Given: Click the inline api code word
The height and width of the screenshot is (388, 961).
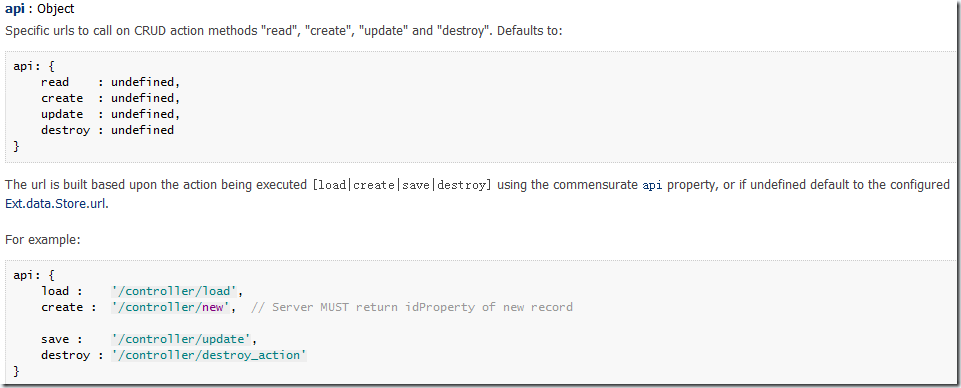Looking at the screenshot, I should pyautogui.click(x=651, y=185).
